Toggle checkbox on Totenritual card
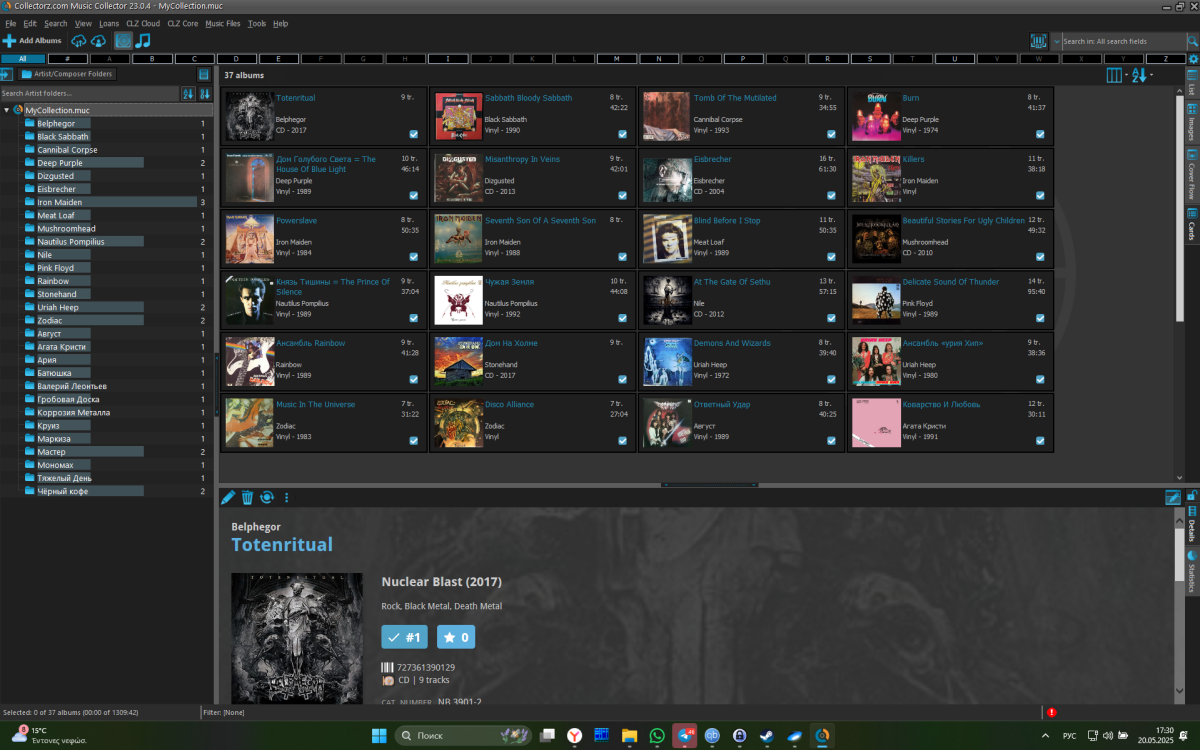Image resolution: width=1200 pixels, height=750 pixels. pos(413,134)
